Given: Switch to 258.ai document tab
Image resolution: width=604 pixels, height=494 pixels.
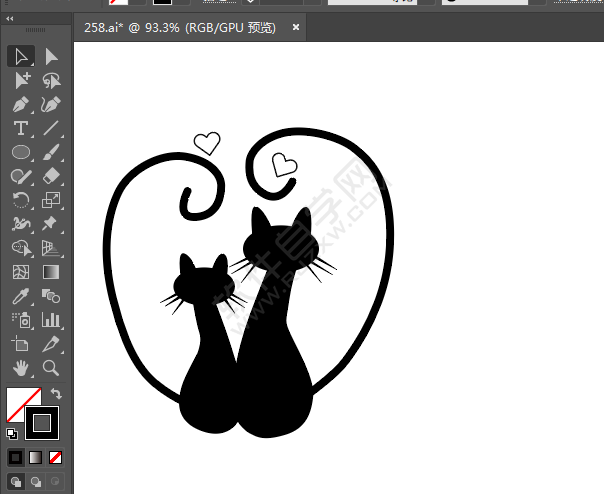Looking at the screenshot, I should 180,28.
